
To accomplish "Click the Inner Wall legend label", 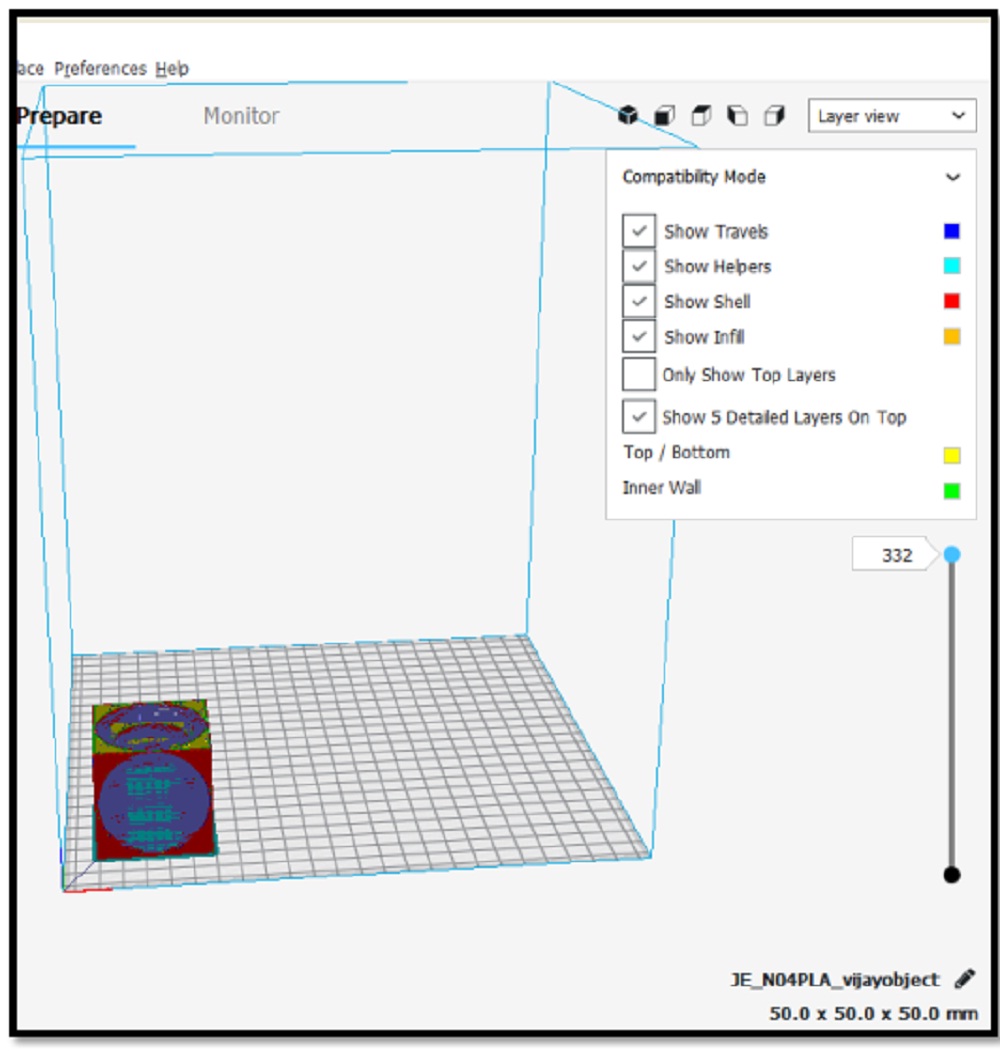I will pos(661,488).
